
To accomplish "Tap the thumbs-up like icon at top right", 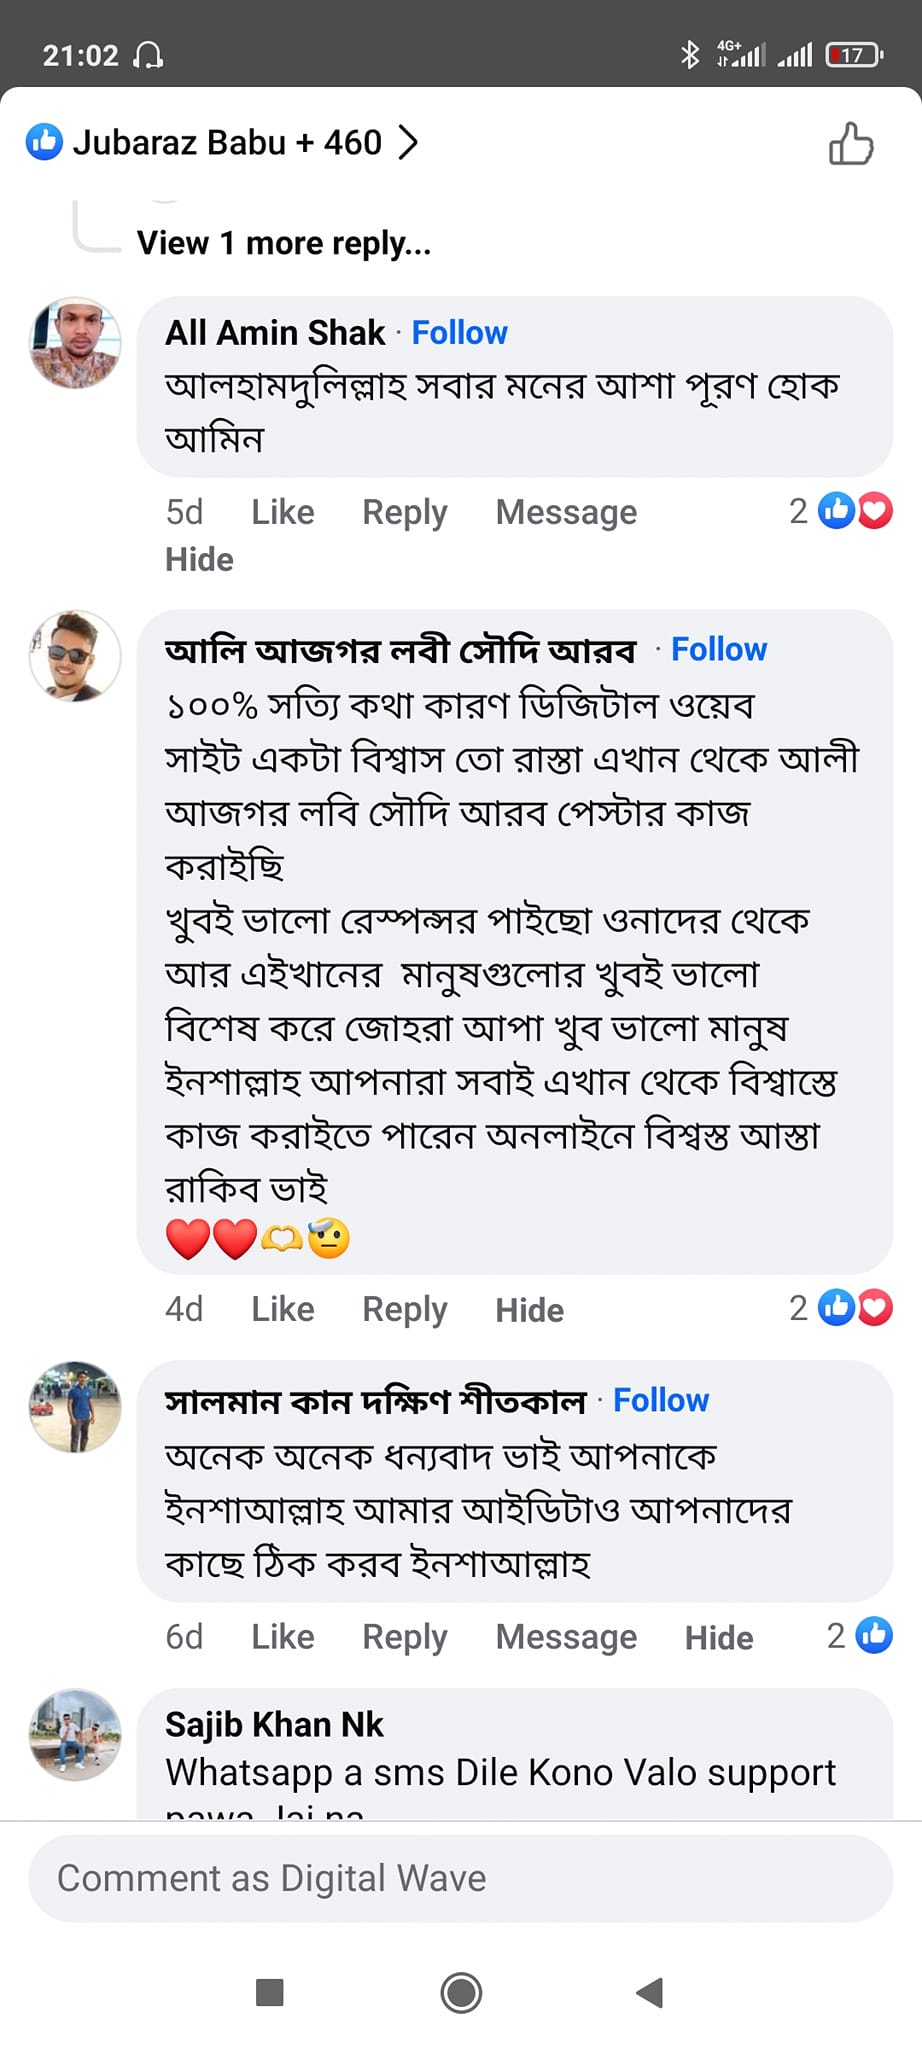I will coord(850,144).
